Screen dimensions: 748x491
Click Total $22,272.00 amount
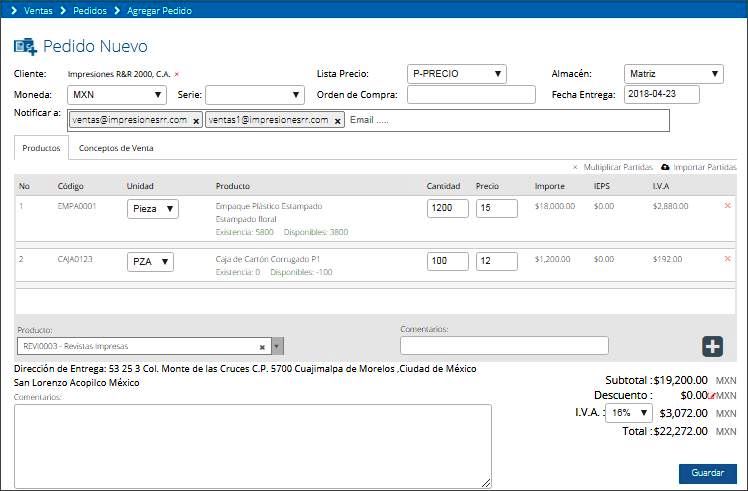click(680, 431)
